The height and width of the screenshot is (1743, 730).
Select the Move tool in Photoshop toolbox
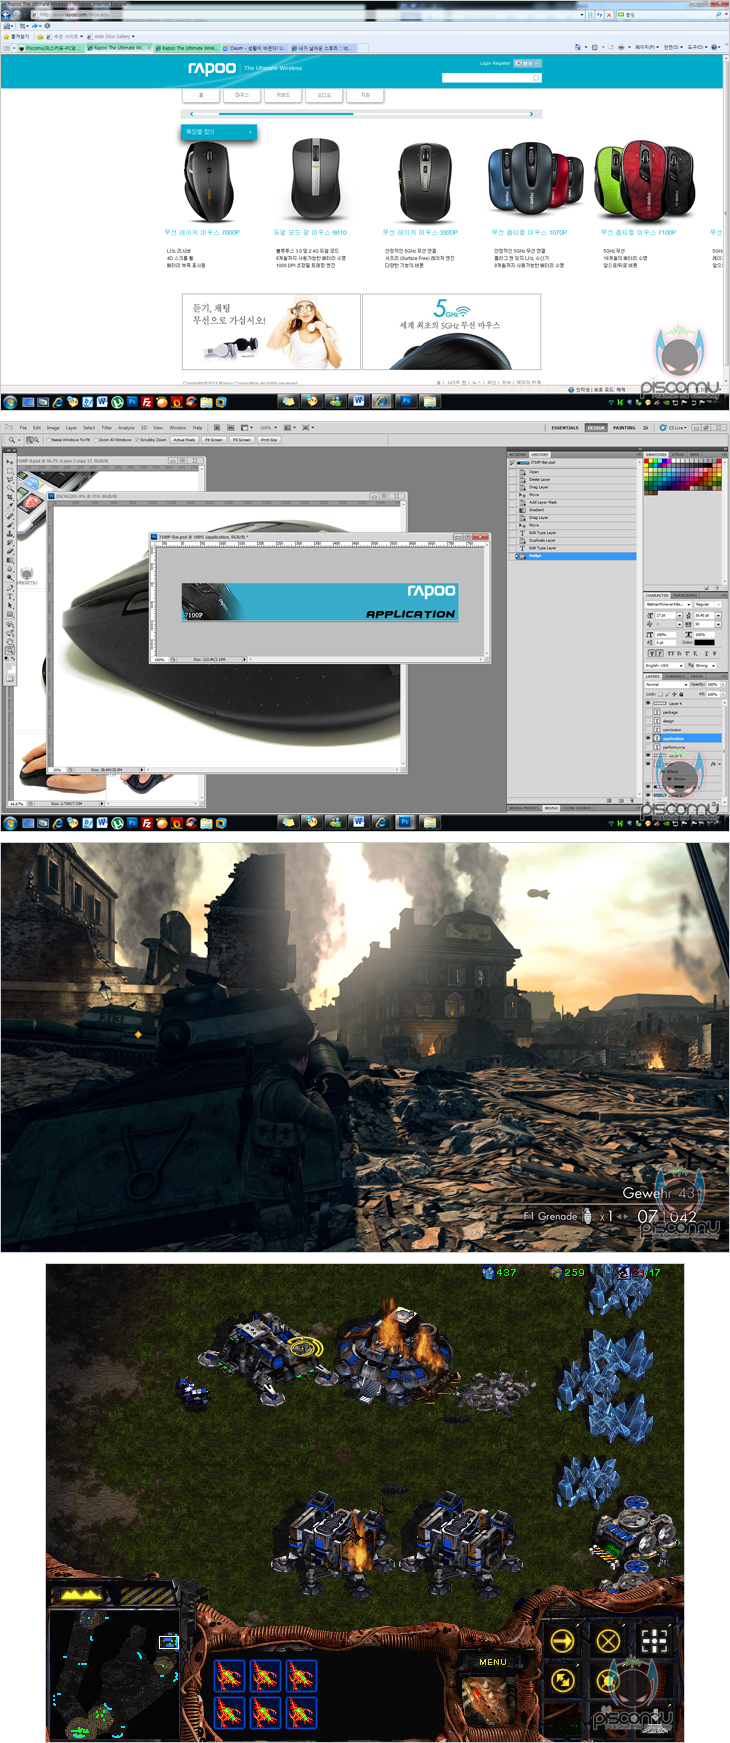10,462
